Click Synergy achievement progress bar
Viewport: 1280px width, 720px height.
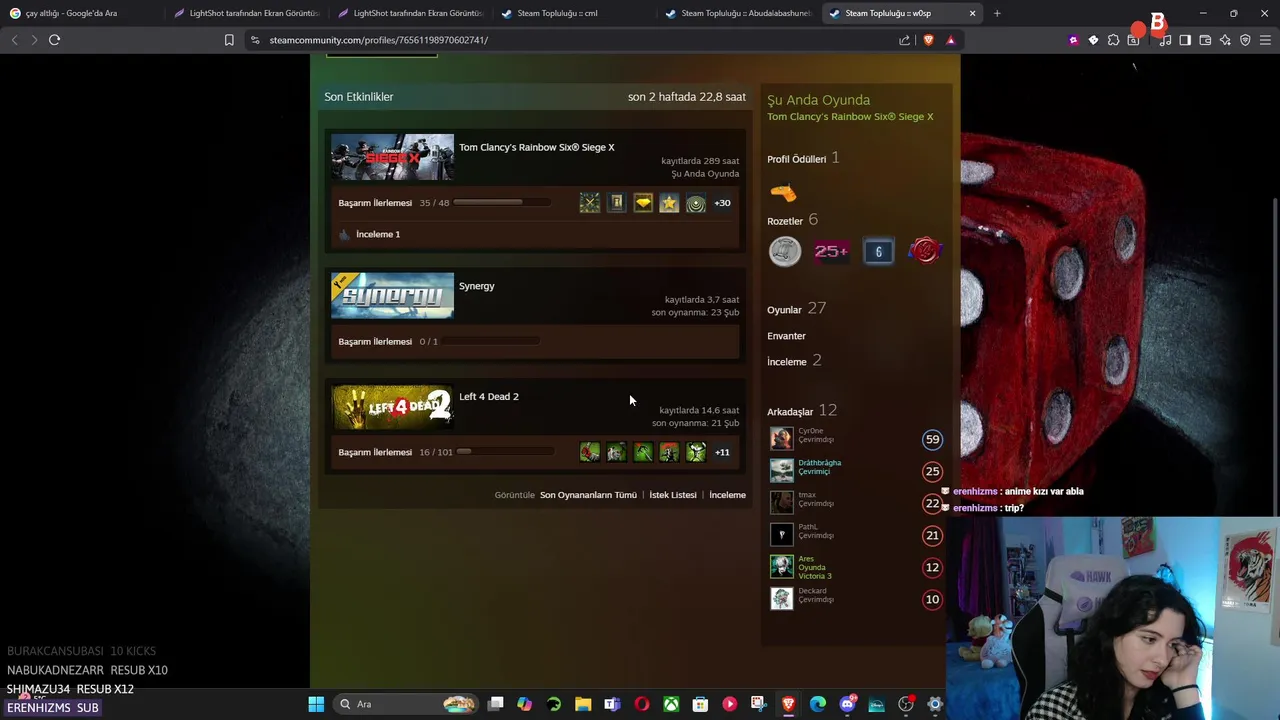point(490,342)
